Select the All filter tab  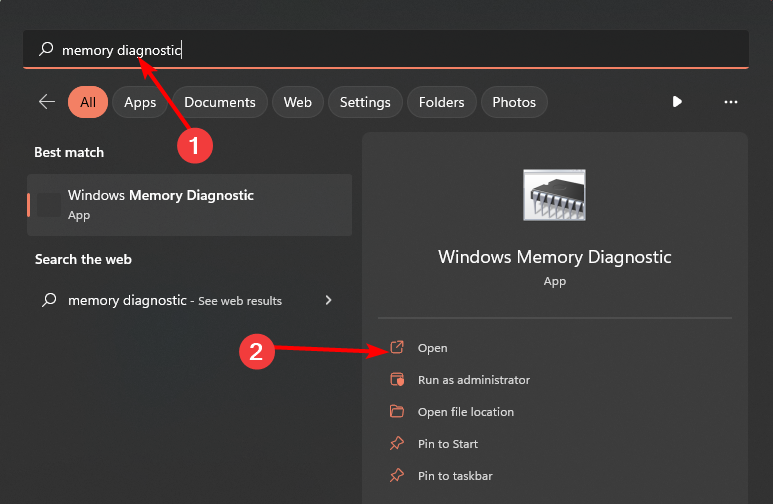coord(88,102)
